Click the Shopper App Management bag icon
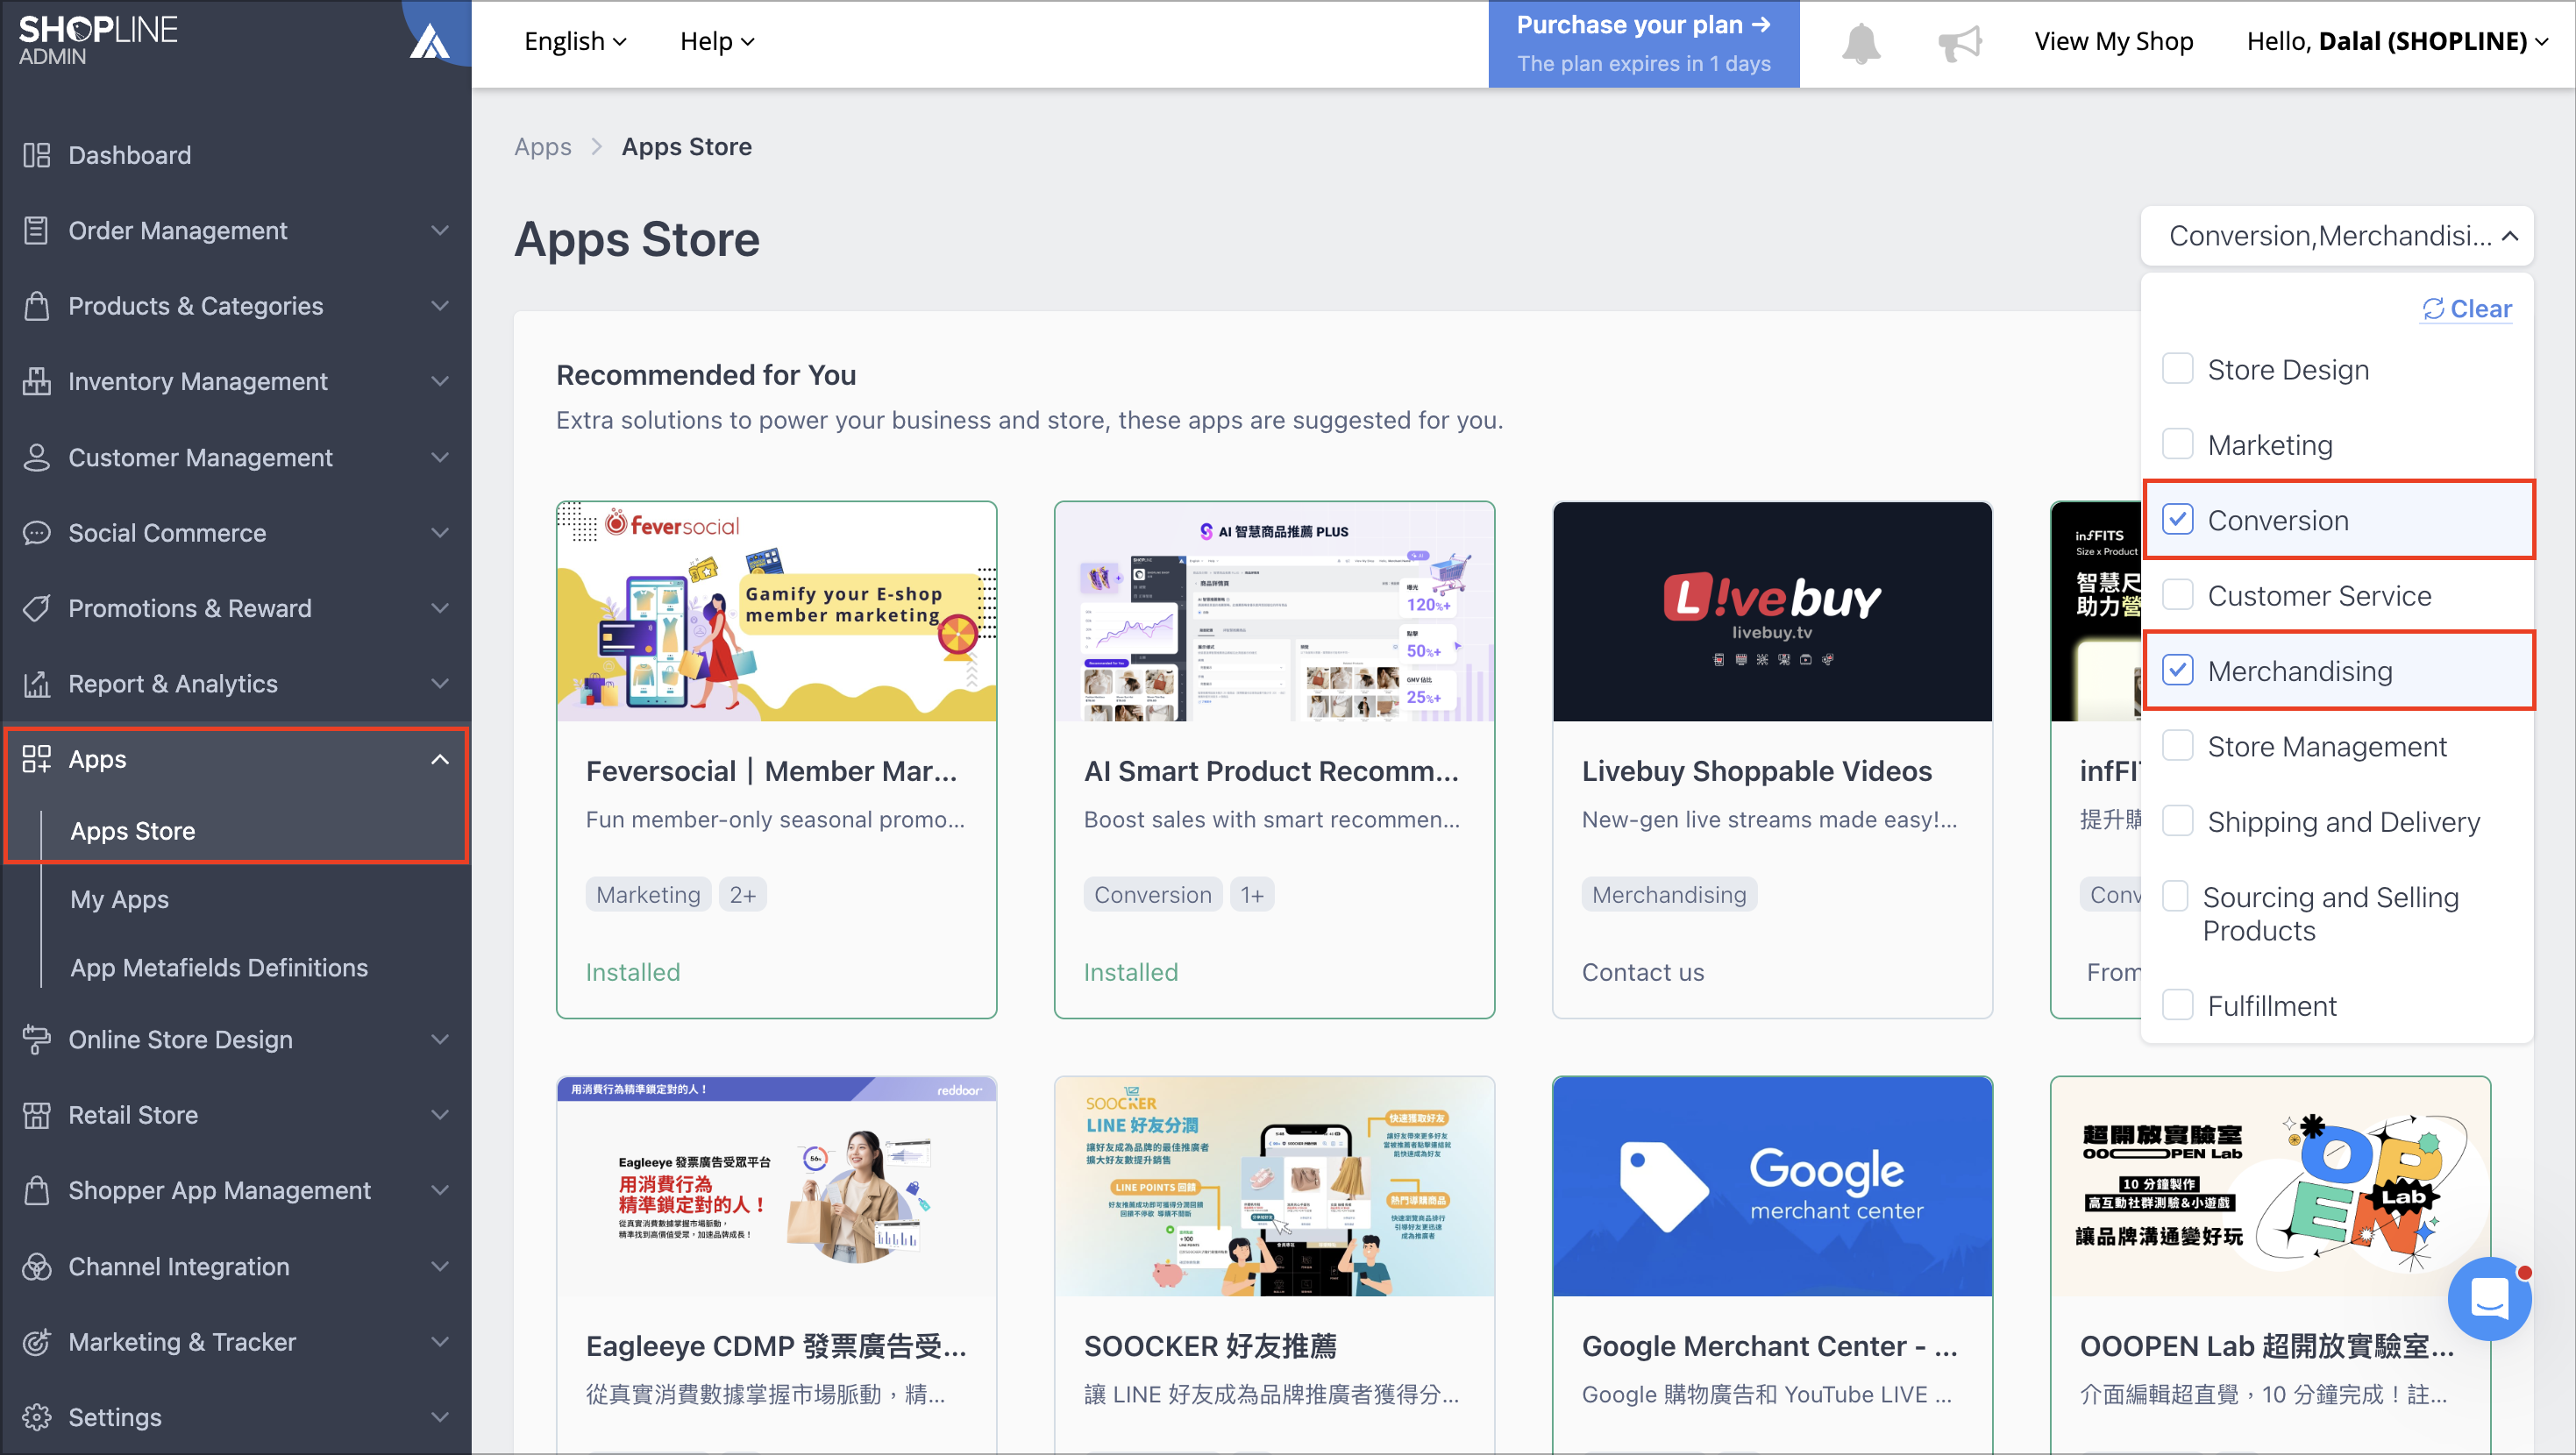This screenshot has height=1455, width=2576. tap(37, 1190)
